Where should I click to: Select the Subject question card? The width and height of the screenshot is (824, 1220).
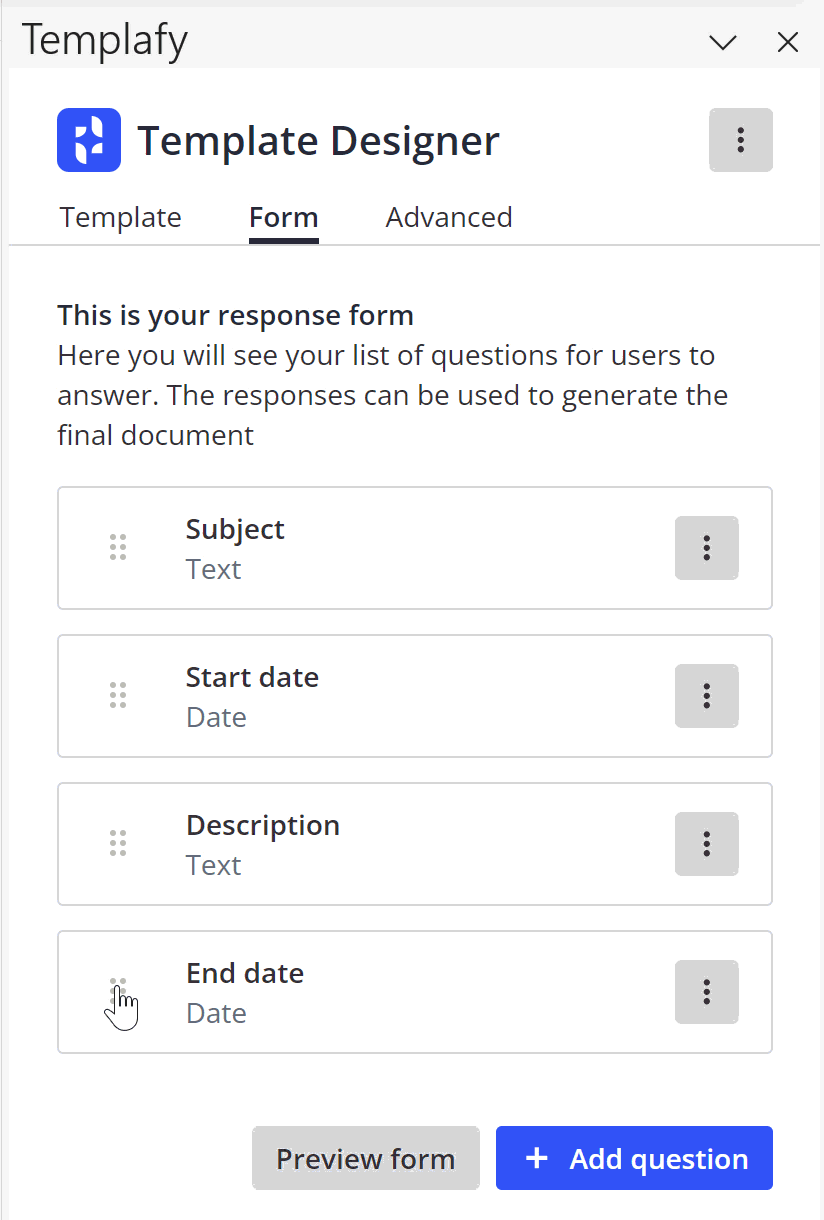tap(415, 548)
